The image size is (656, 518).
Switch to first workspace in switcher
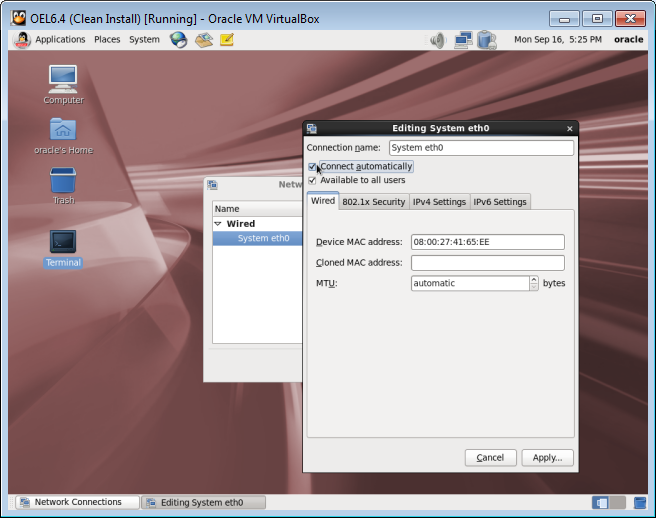(x=600, y=503)
